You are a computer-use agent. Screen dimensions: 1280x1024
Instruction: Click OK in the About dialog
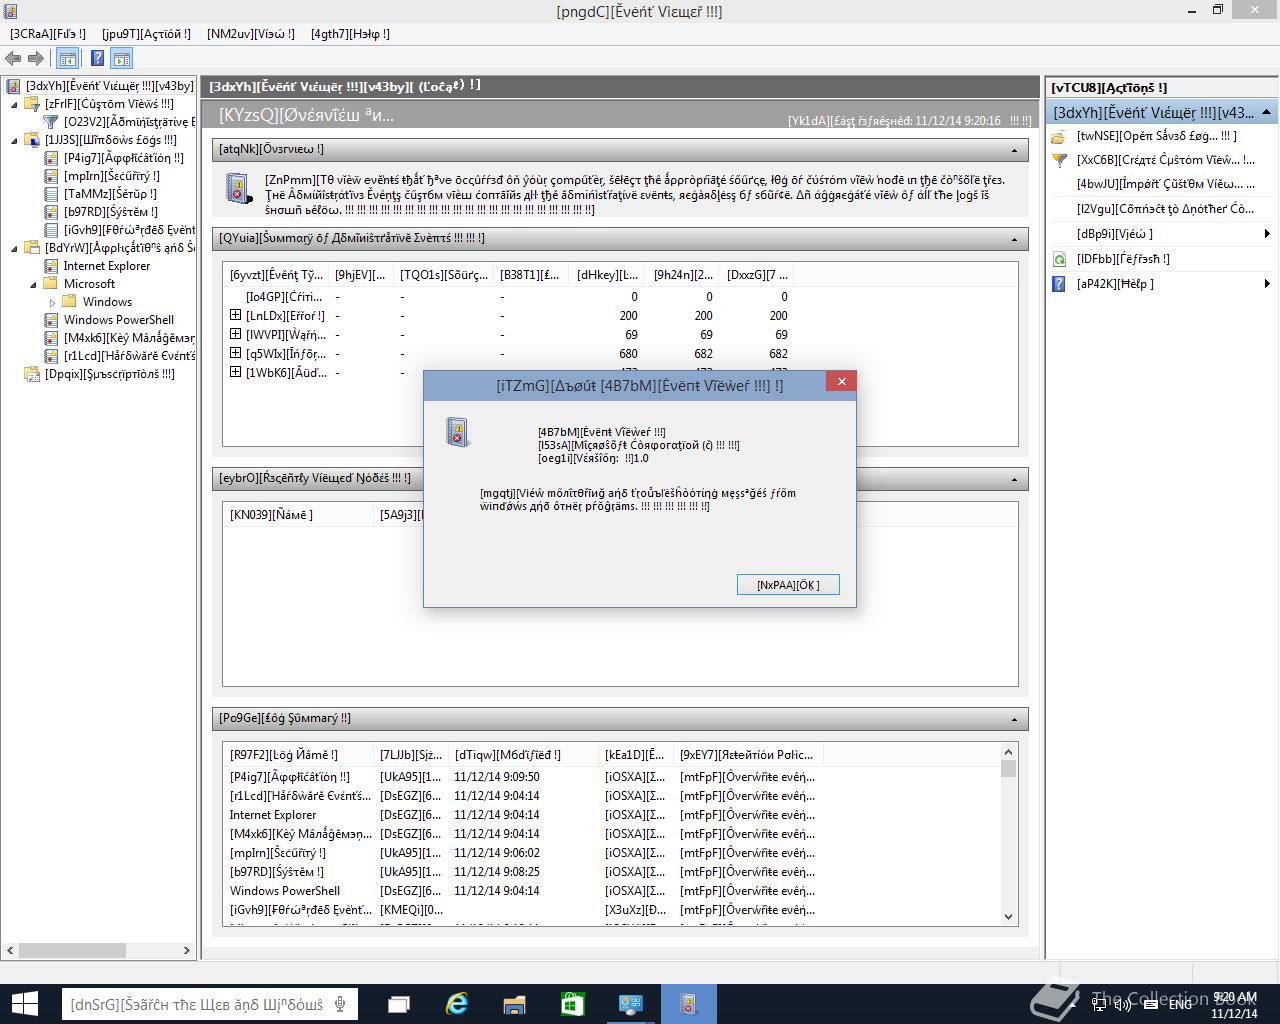[x=788, y=585]
